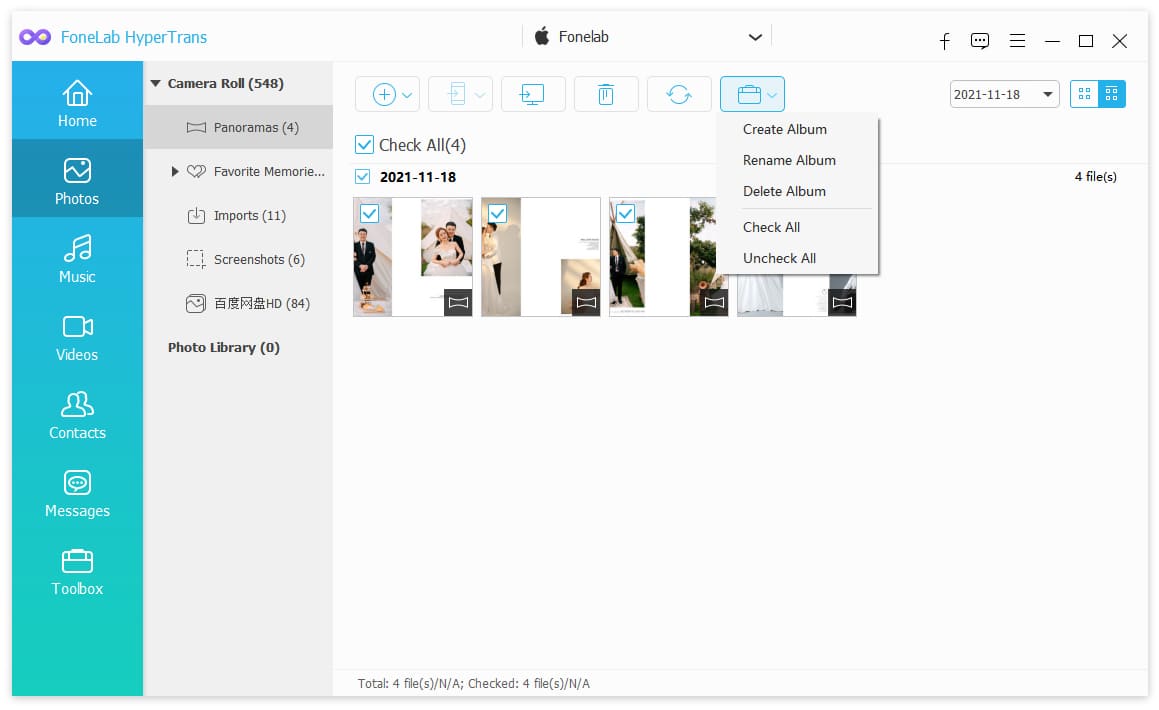
Task: Open the Toolbox sidebar item
Action: [x=77, y=572]
